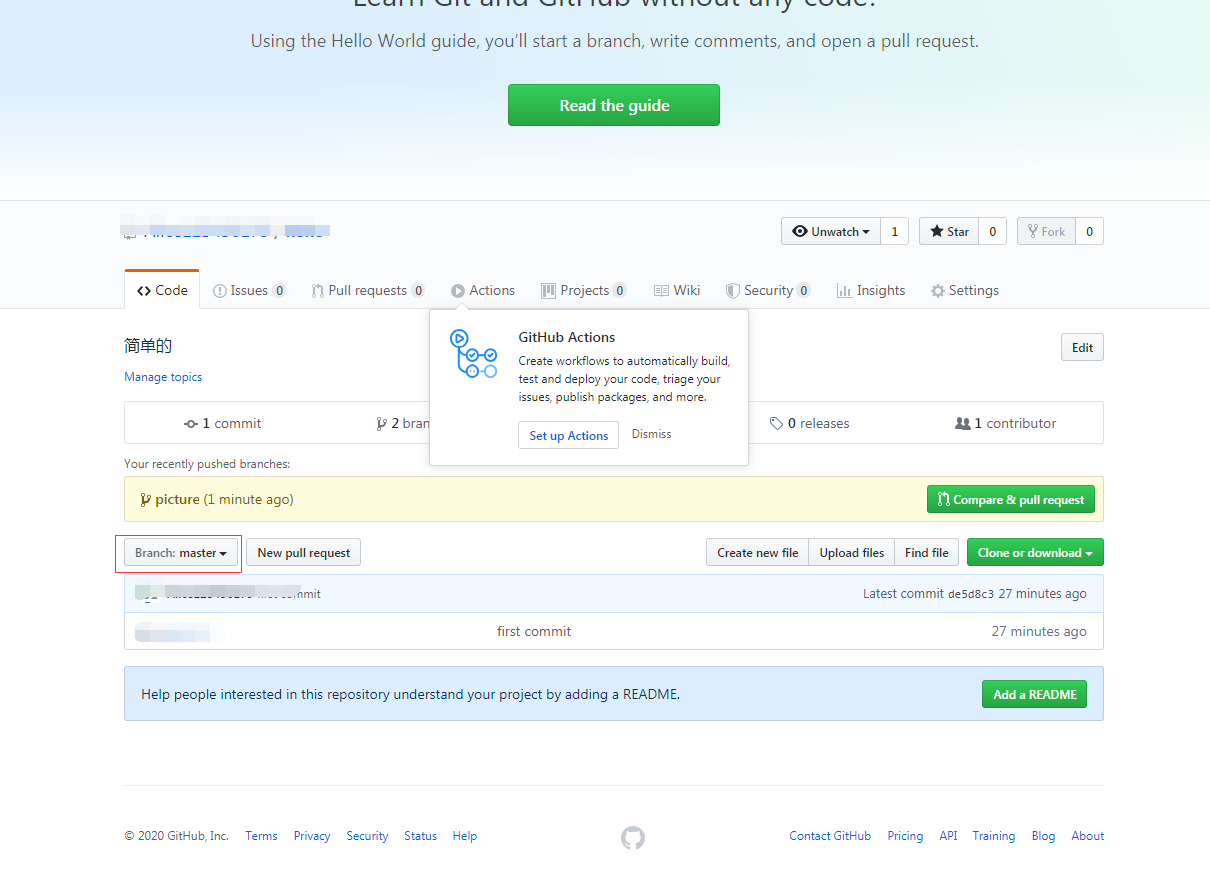Open the Help footer link
The width and height of the screenshot is (1210, 882).
point(464,836)
